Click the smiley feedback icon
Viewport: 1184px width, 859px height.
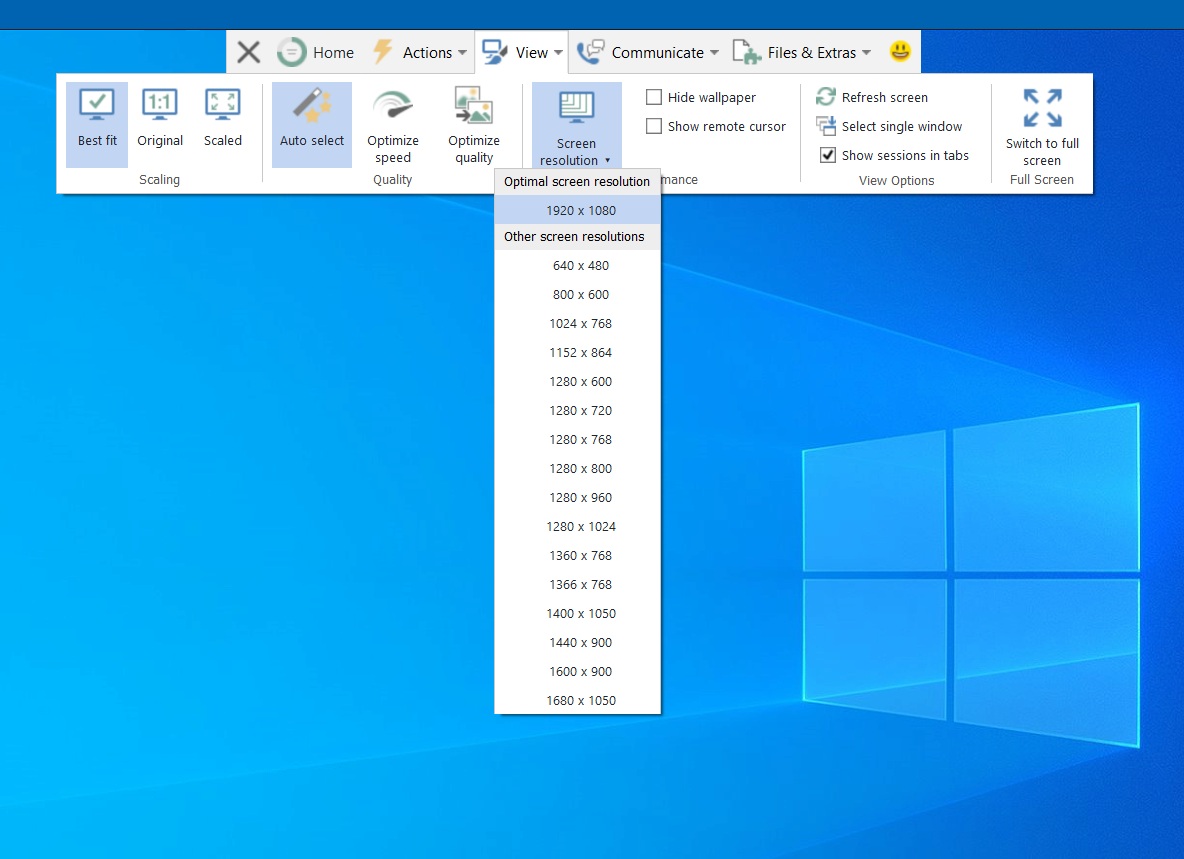click(x=899, y=51)
